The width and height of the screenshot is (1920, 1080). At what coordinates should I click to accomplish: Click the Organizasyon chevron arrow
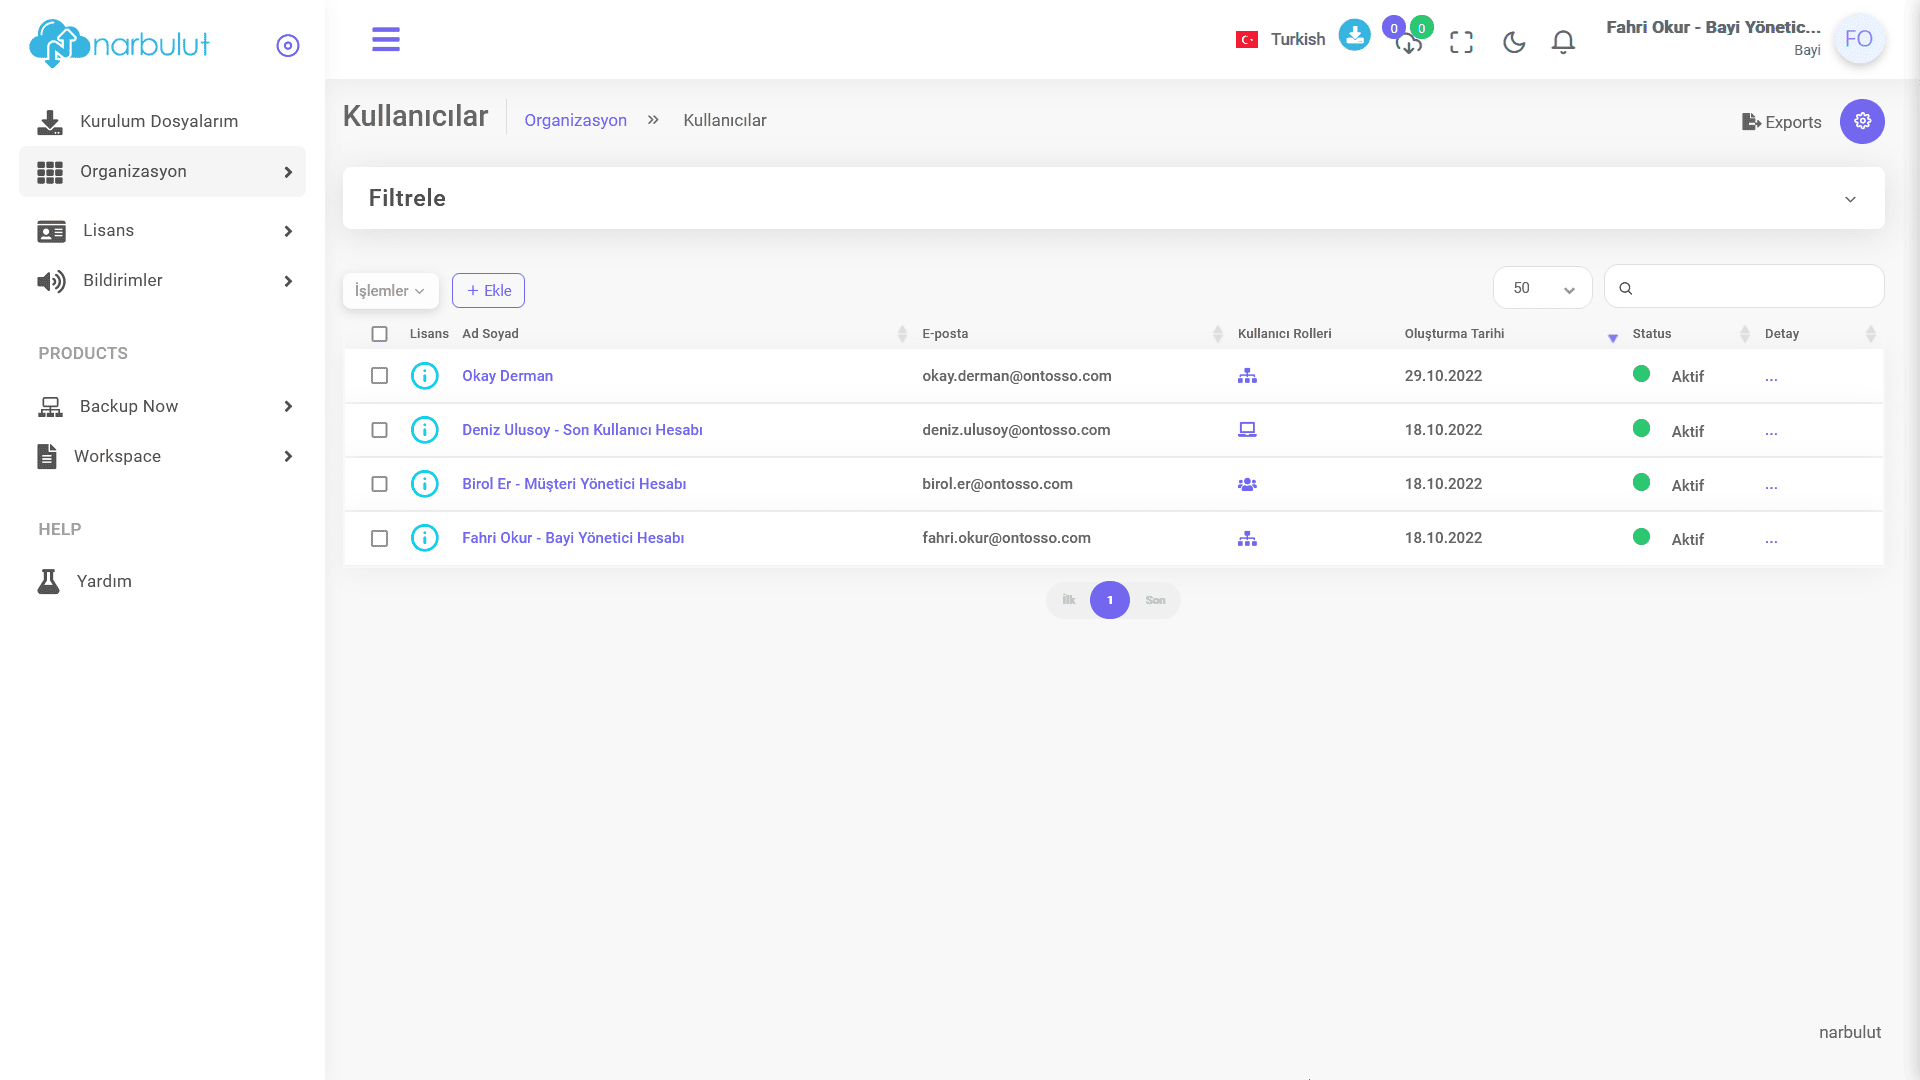tap(288, 172)
